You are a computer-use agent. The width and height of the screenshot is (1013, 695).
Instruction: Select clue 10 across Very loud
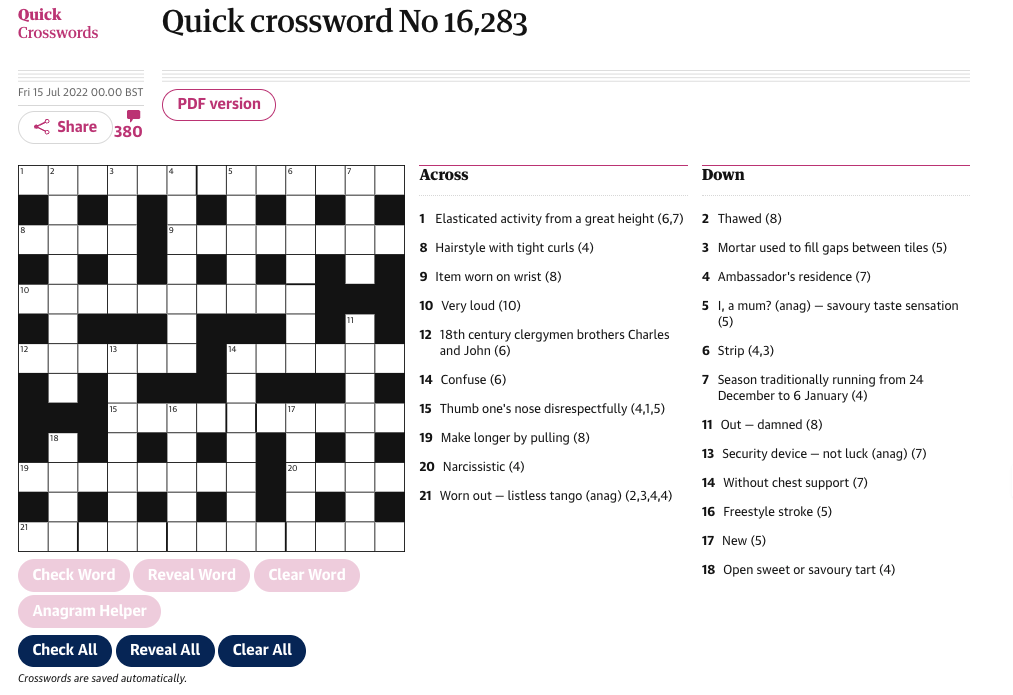(470, 306)
